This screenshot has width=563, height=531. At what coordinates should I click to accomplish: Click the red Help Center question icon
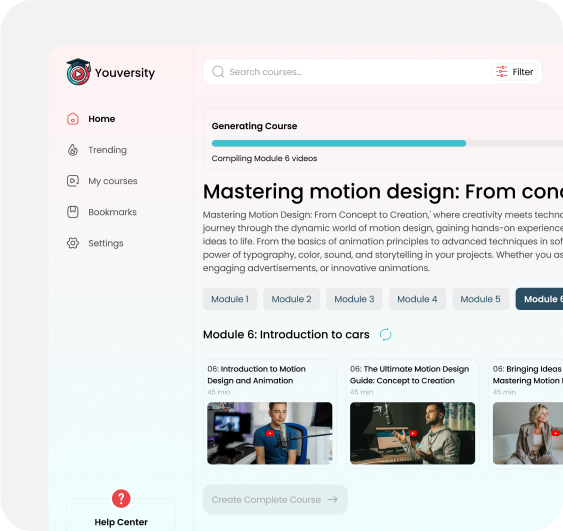121,498
